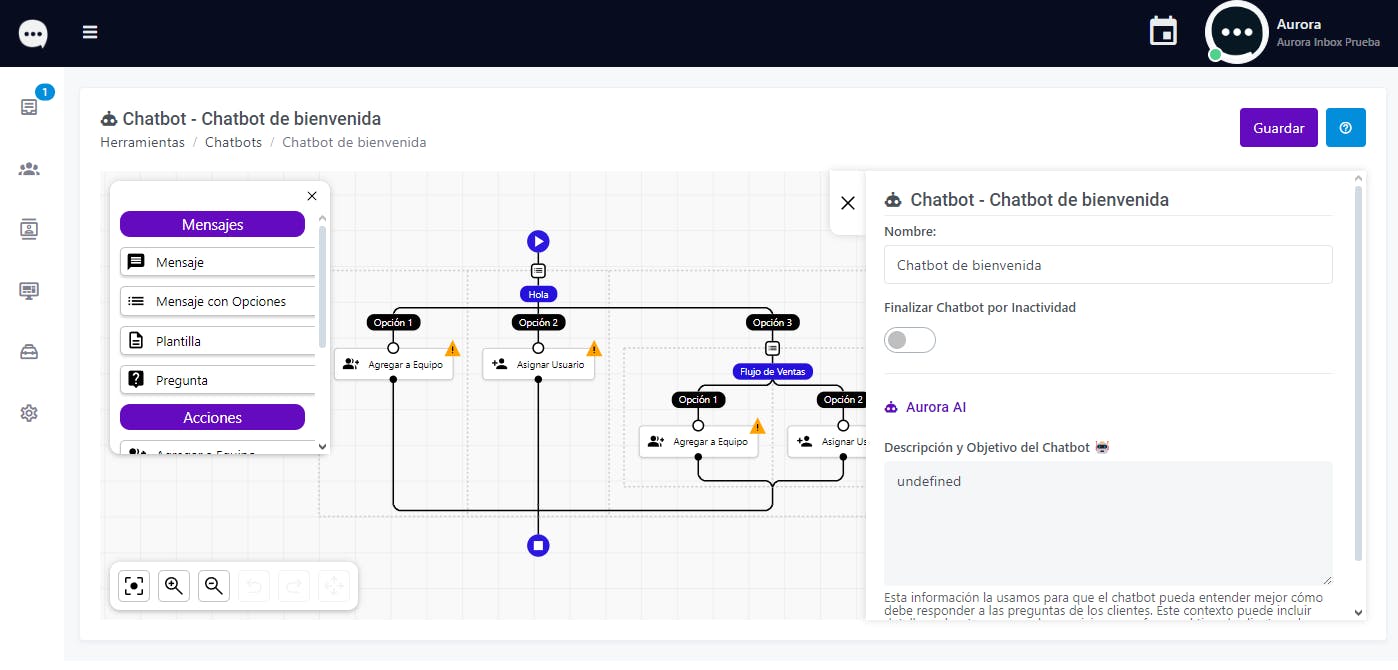The height and width of the screenshot is (670, 1398).
Task: Click the Mensajes section header in the palette
Action: click(212, 225)
